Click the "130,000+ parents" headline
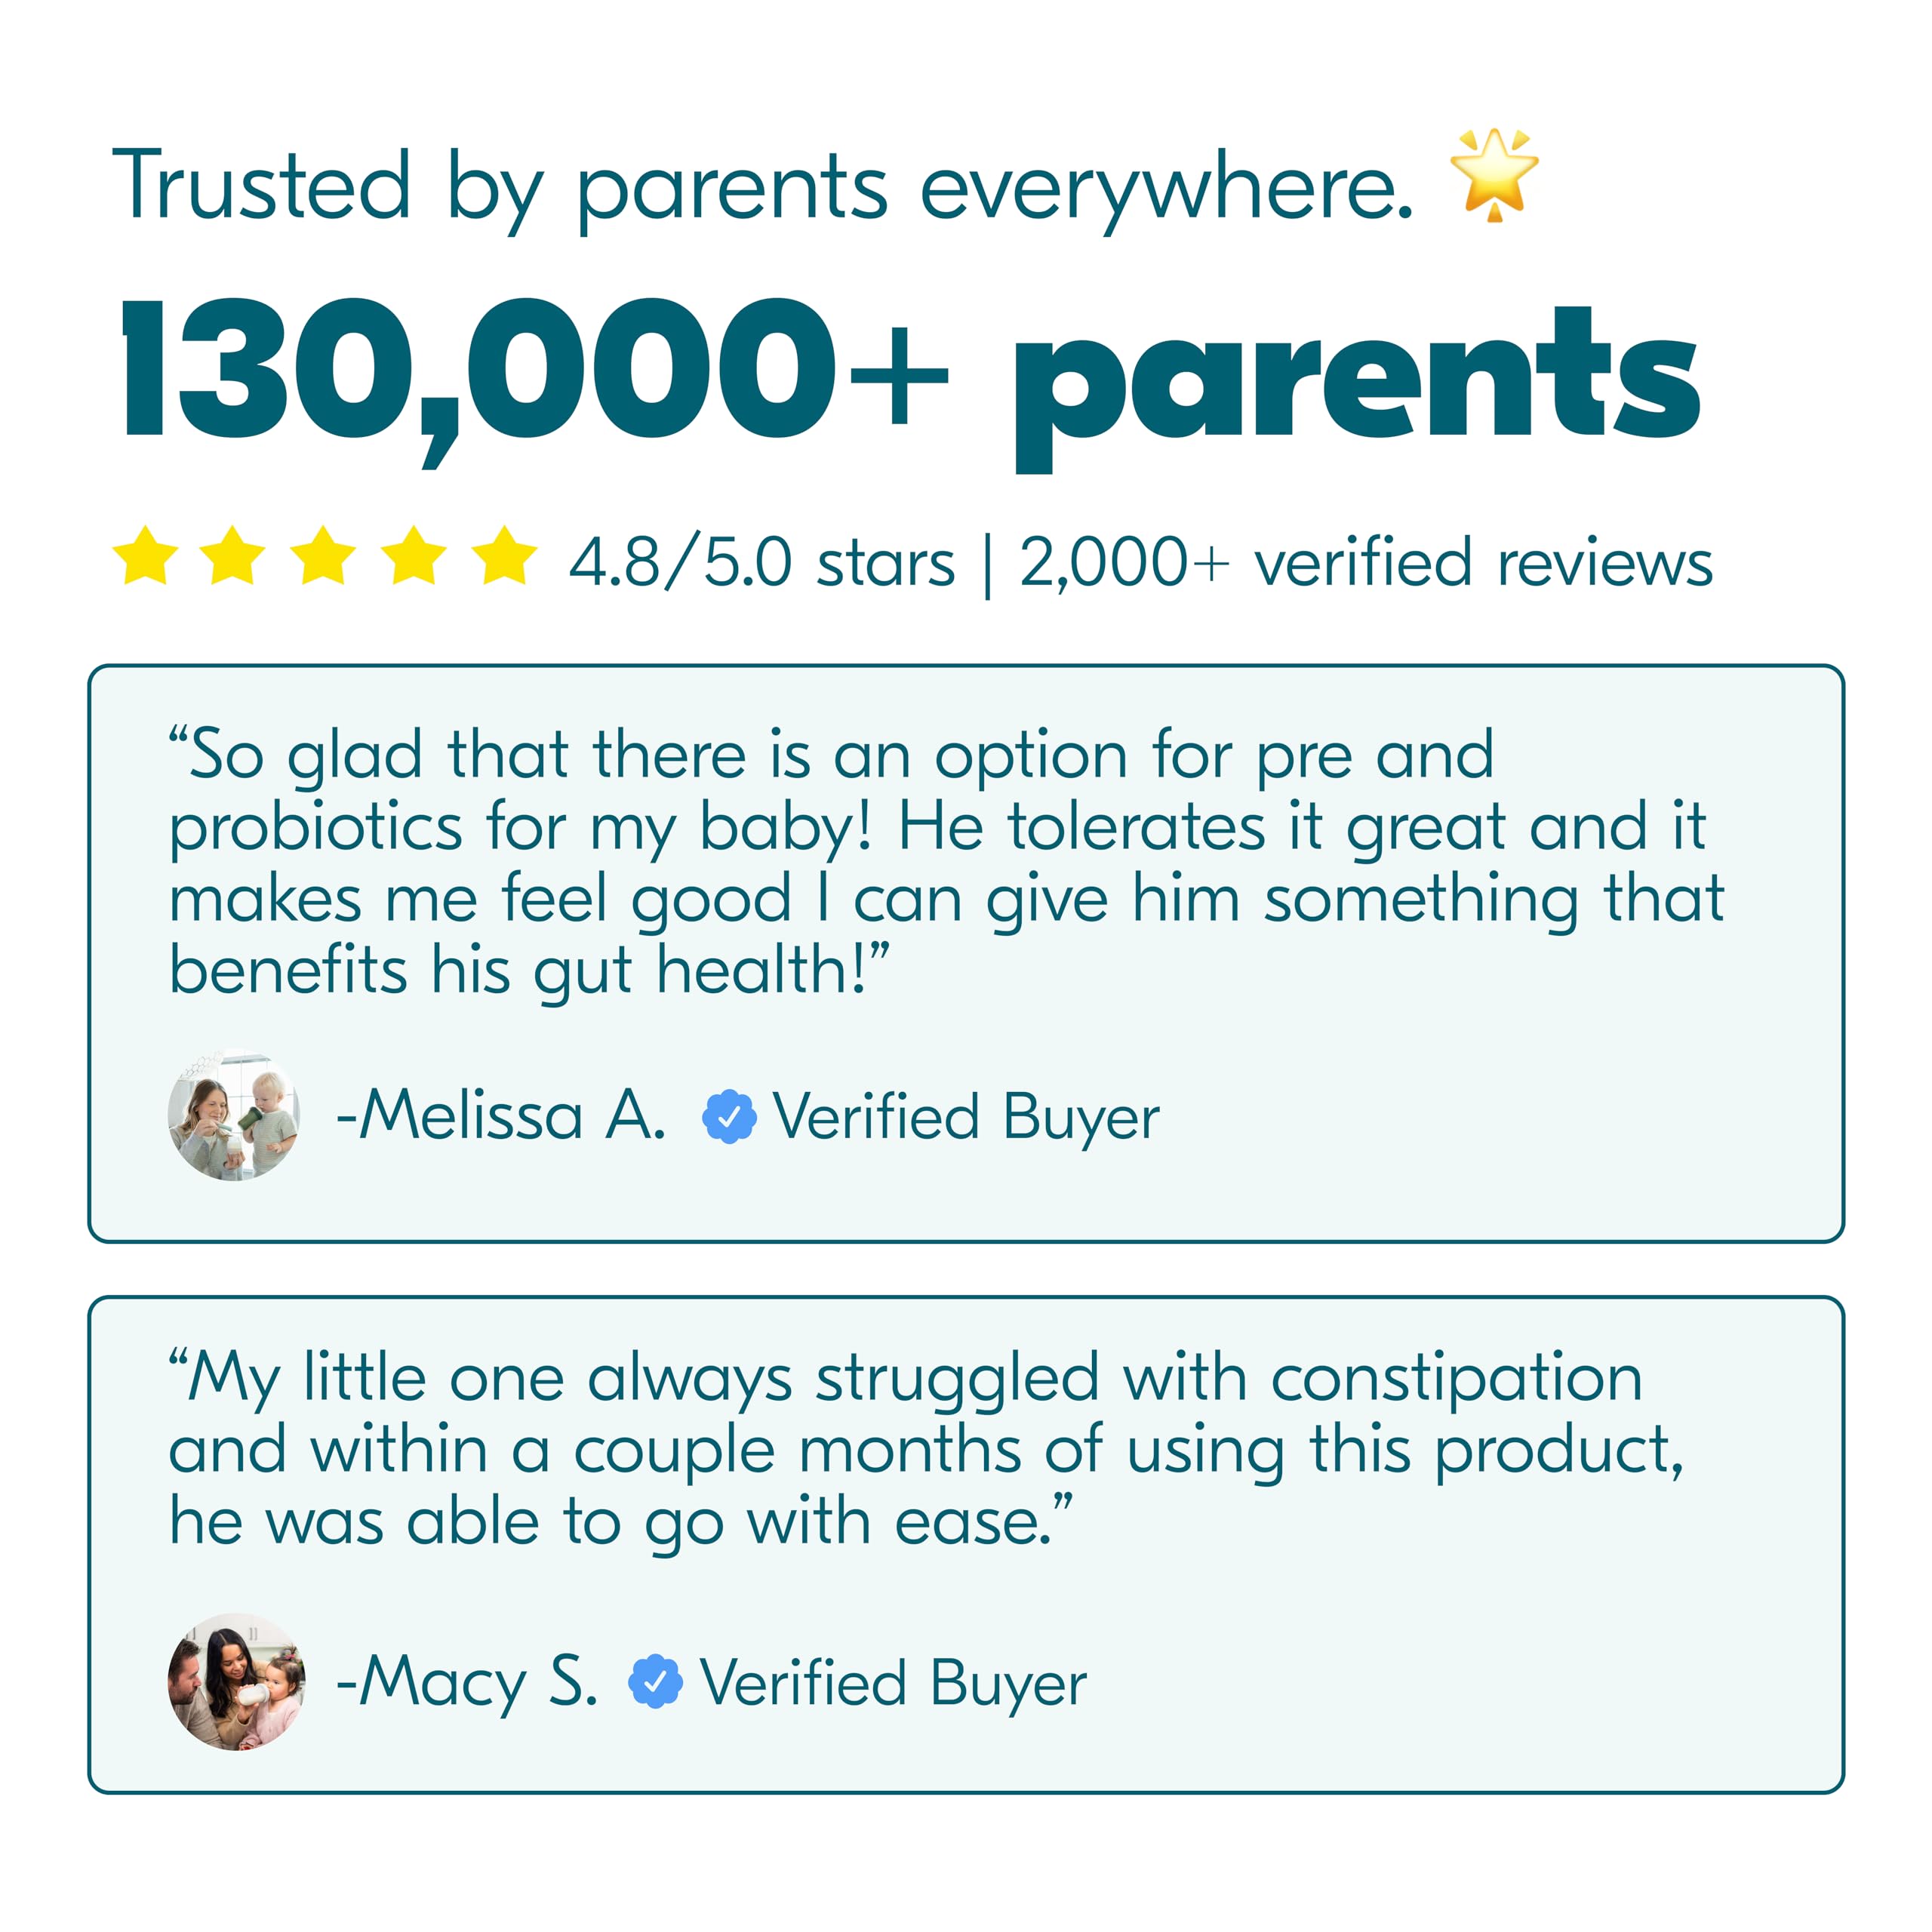The height and width of the screenshot is (1932, 1932). click(910, 381)
